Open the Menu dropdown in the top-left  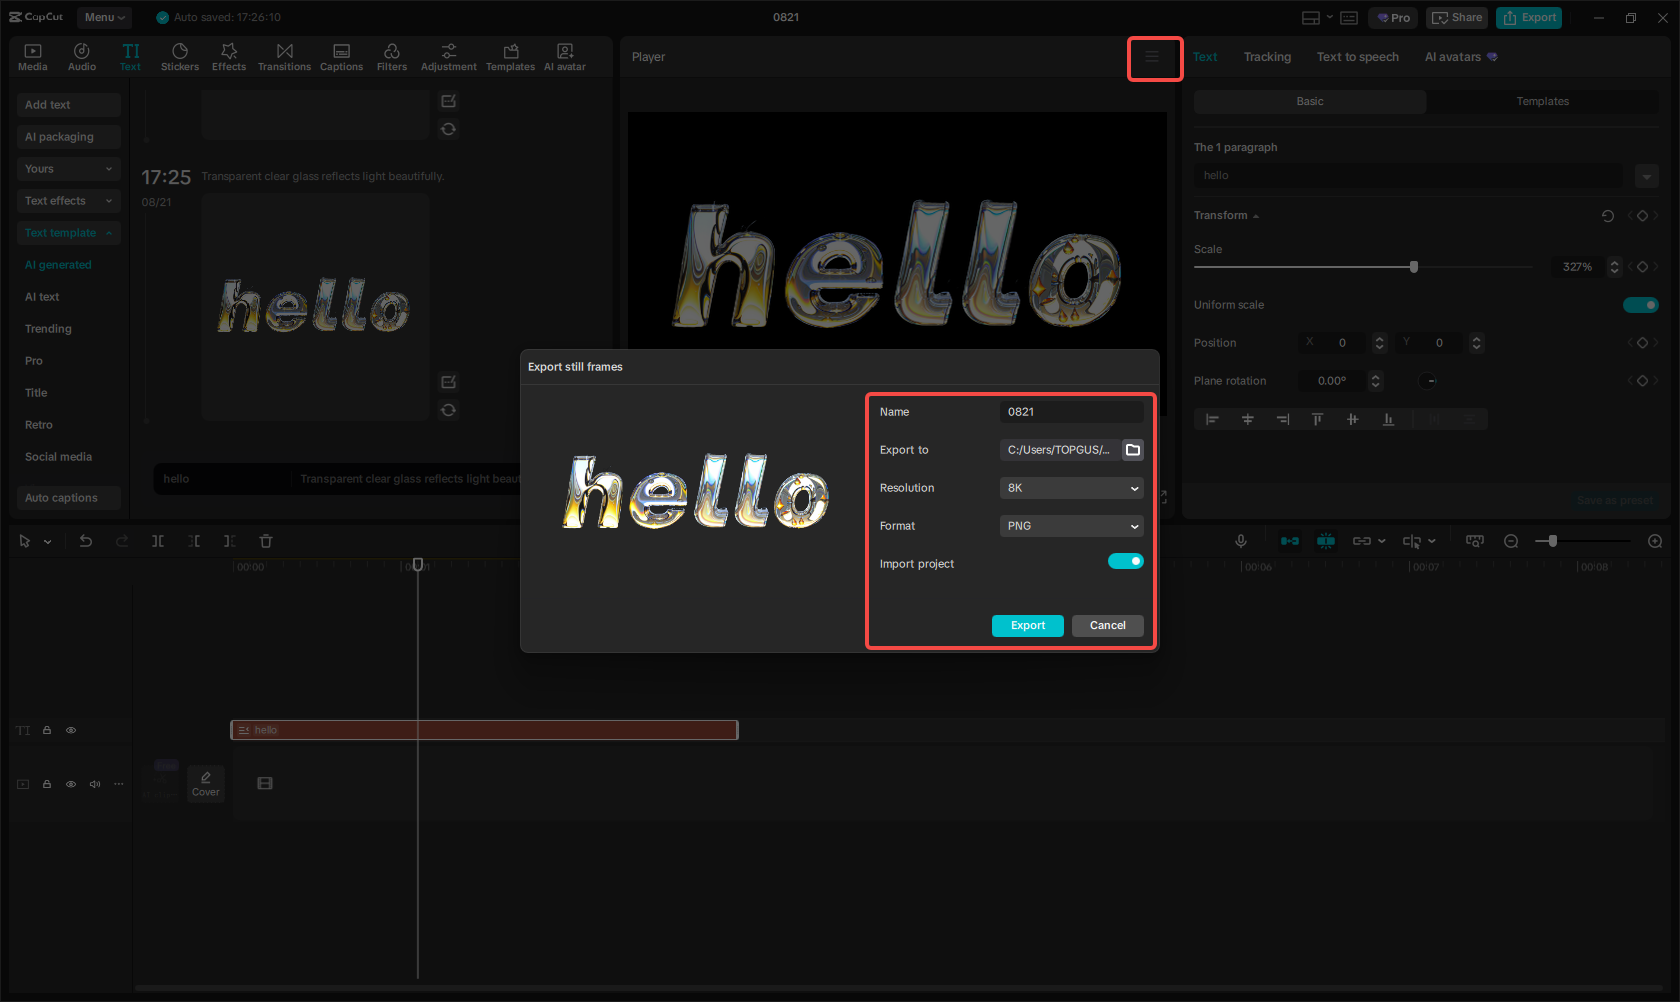tap(104, 17)
